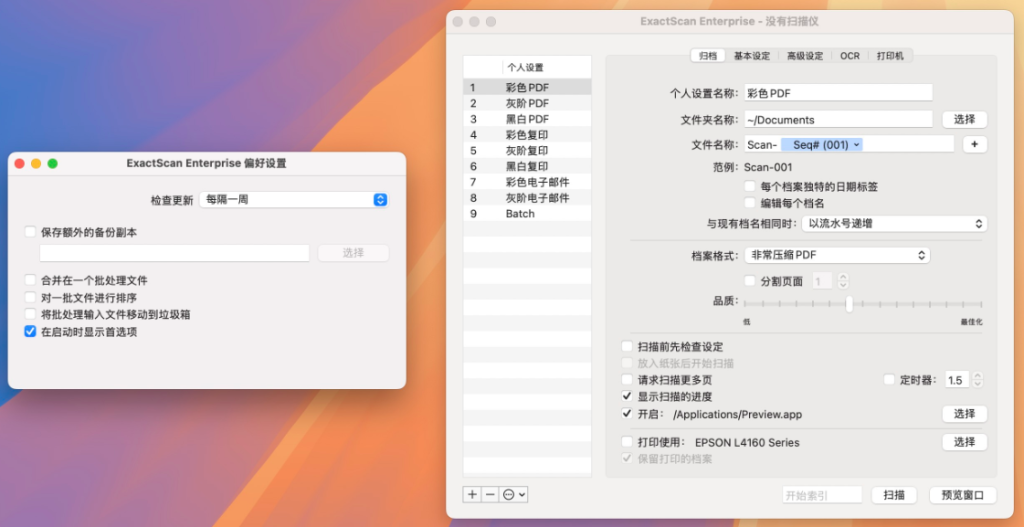This screenshot has width=1024, height=527.
Task: Open the 与现有档名相同时 dropdown
Action: tap(894, 224)
